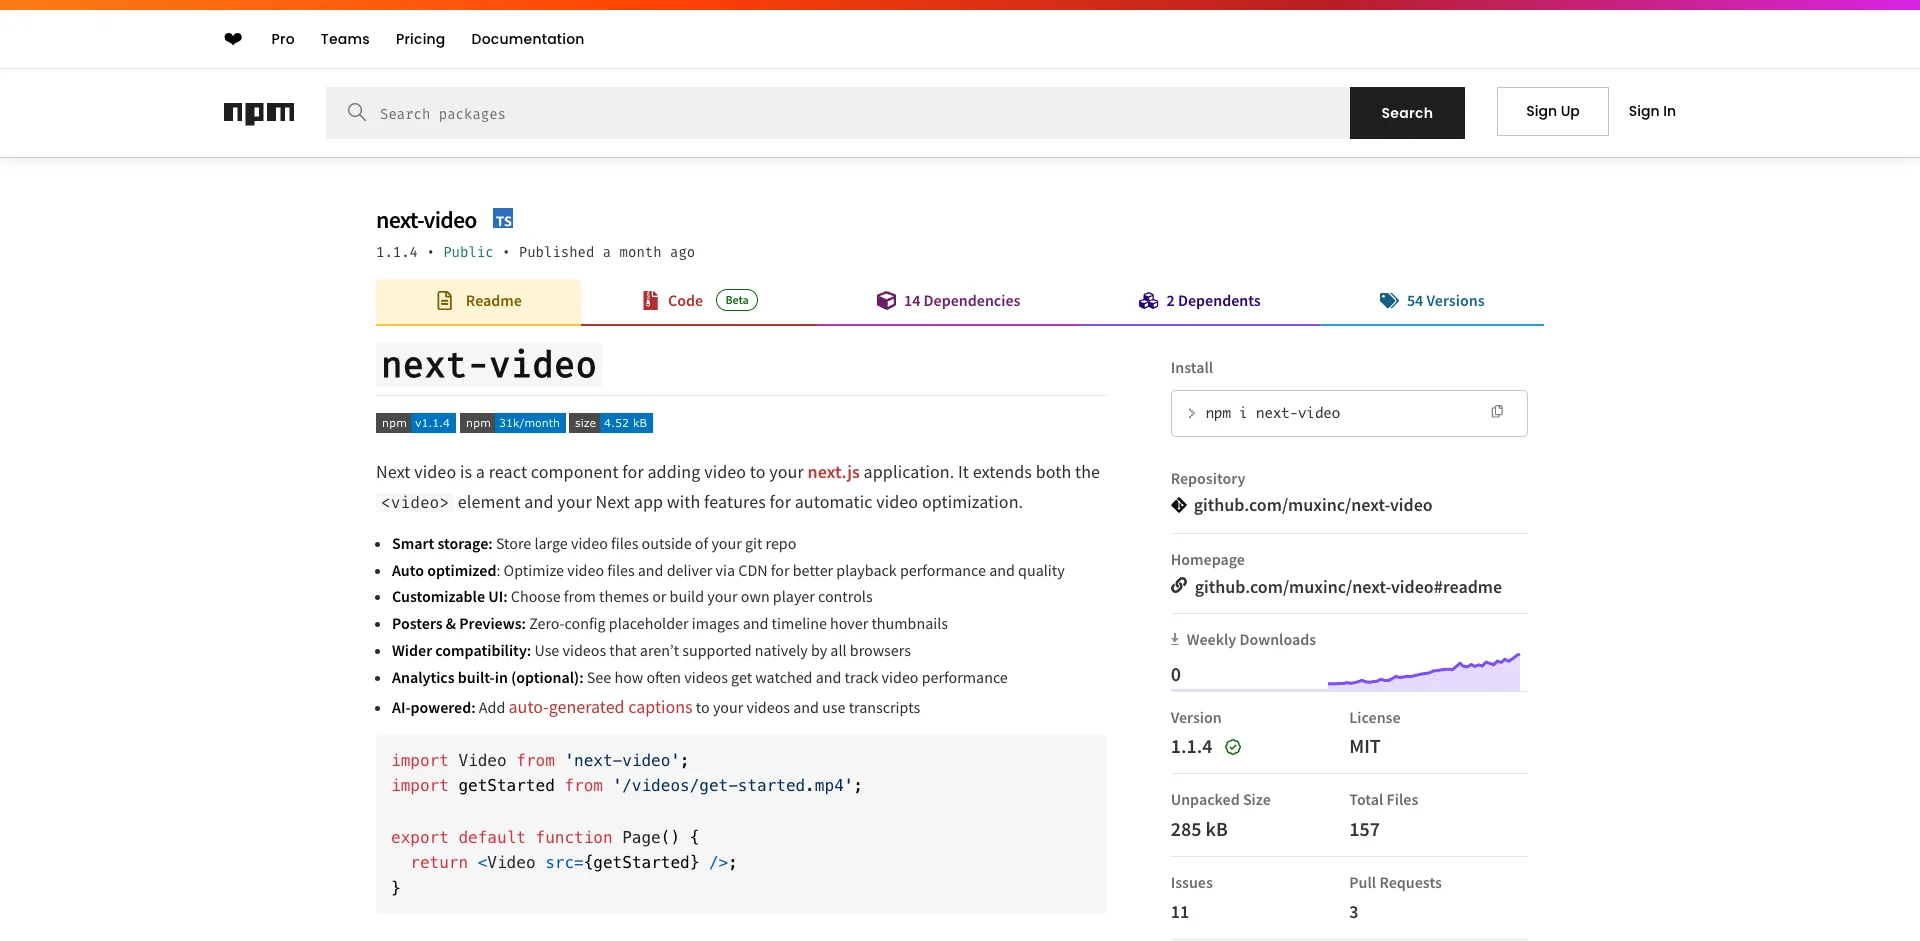Click the Customizable UI bullet text
This screenshot has width=1920, height=941.
pyautogui.click(x=632, y=597)
